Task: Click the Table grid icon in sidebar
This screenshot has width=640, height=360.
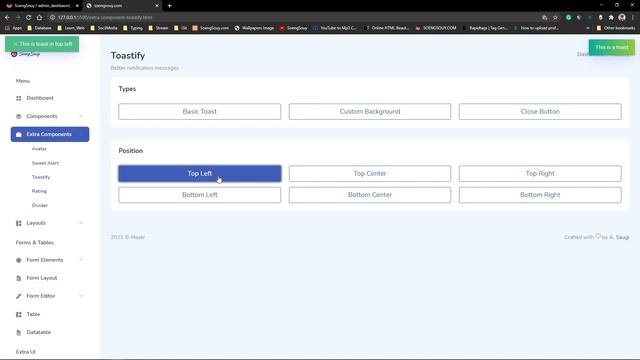Action: click(18, 314)
